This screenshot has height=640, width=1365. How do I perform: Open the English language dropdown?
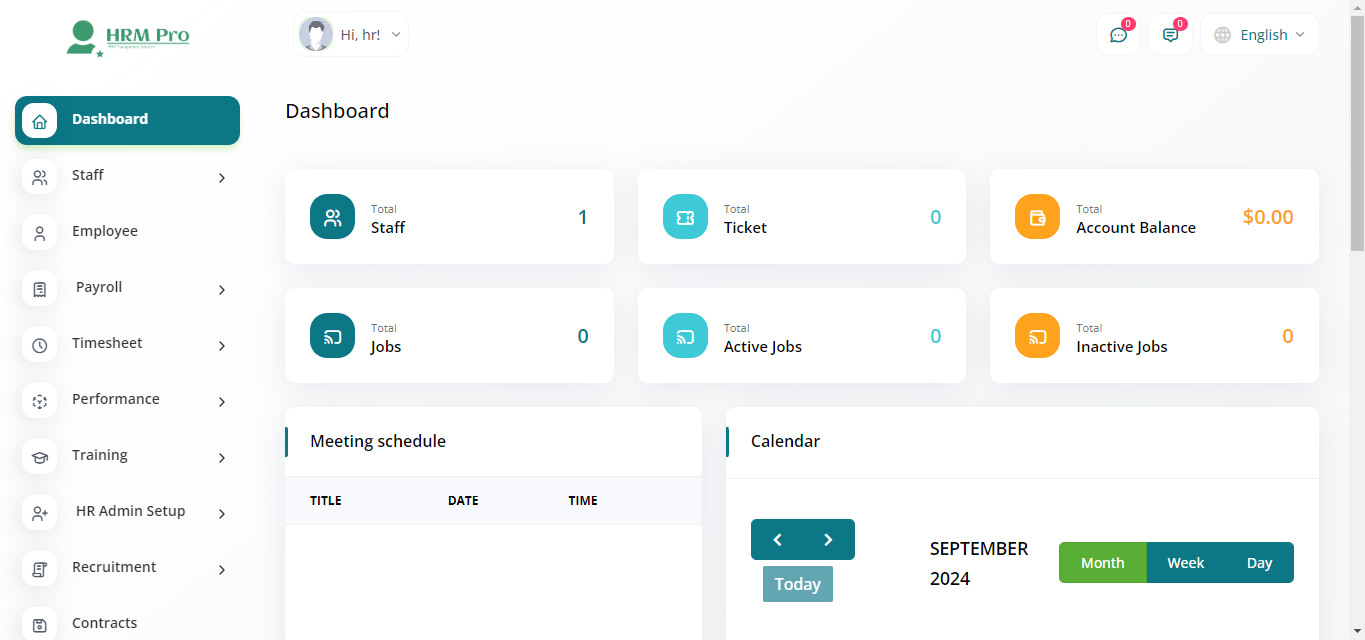[x=1259, y=35]
